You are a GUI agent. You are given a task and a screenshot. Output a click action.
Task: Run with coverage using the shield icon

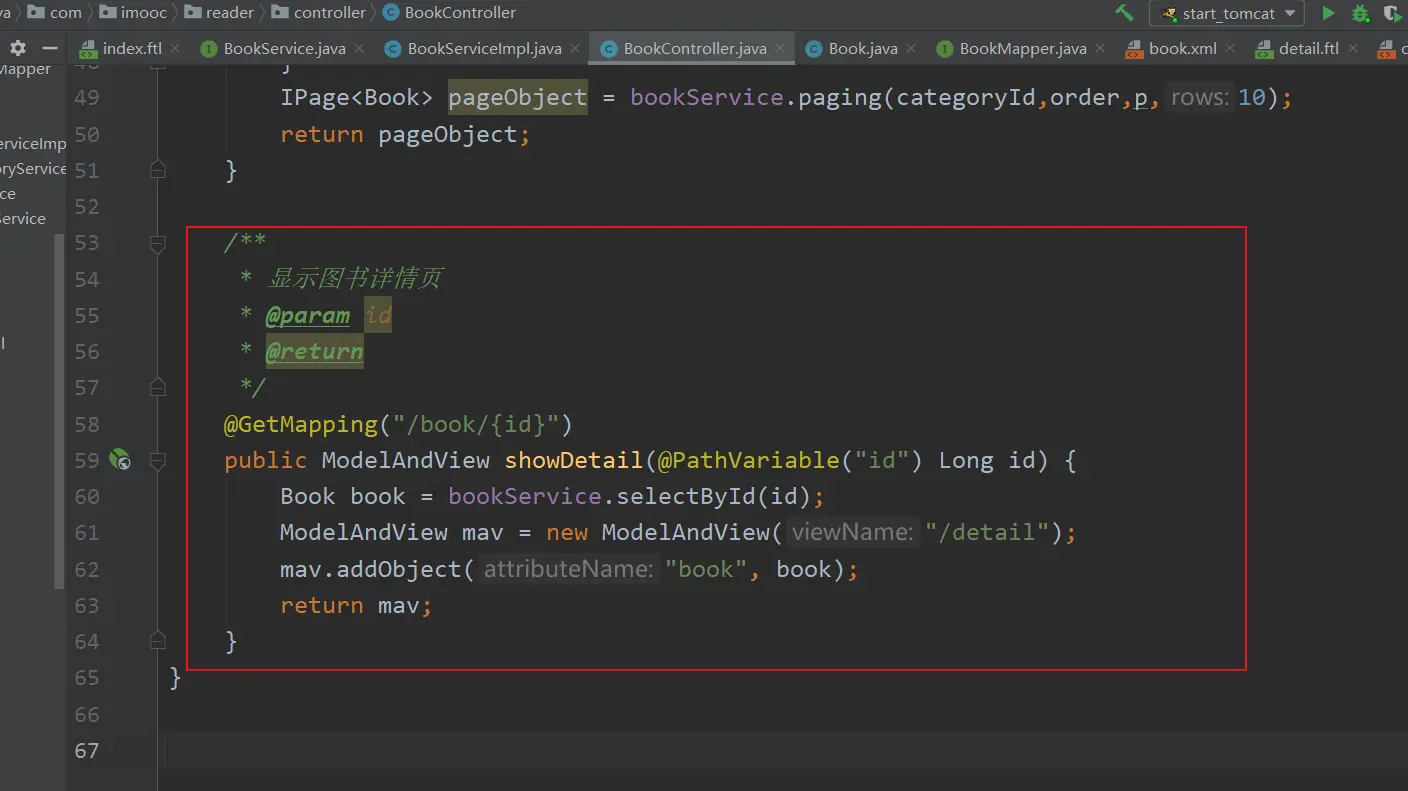1392,13
